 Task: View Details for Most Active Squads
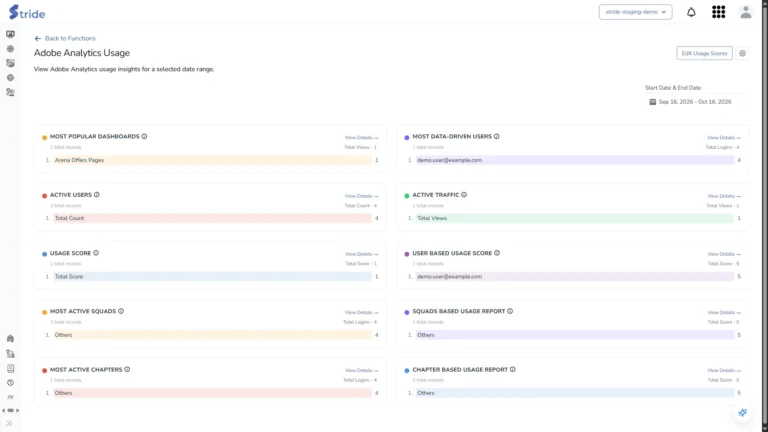tap(361, 312)
